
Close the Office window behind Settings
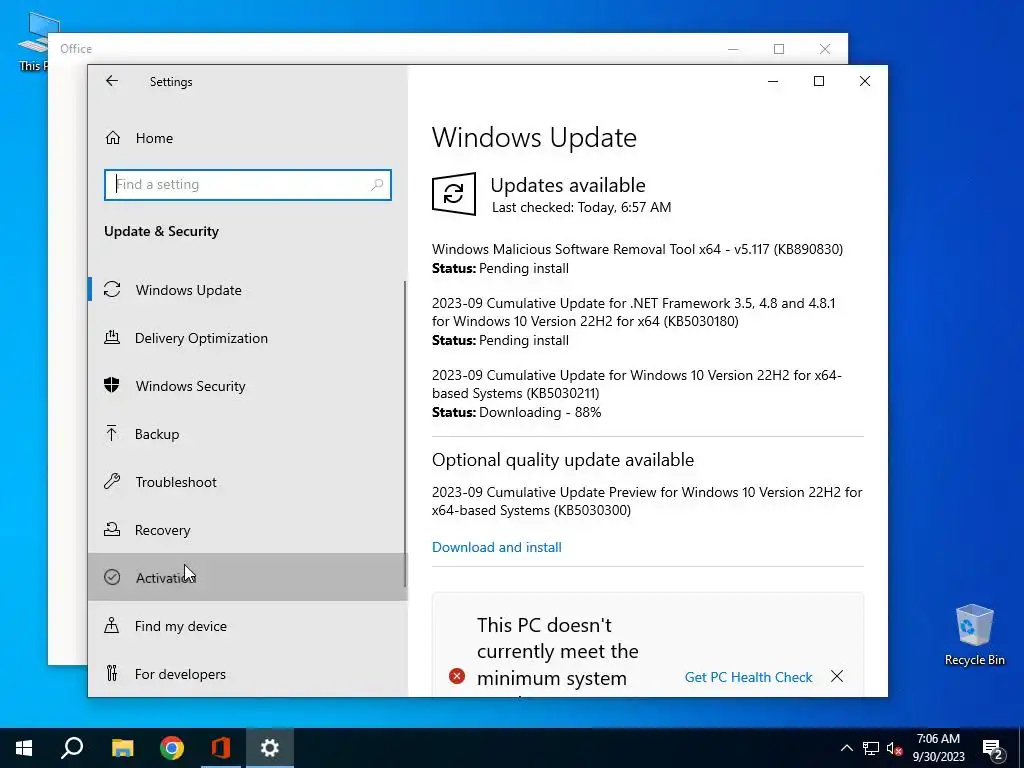click(825, 49)
